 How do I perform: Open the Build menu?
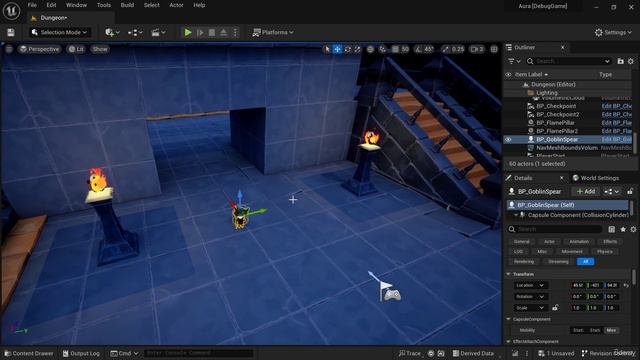127,5
